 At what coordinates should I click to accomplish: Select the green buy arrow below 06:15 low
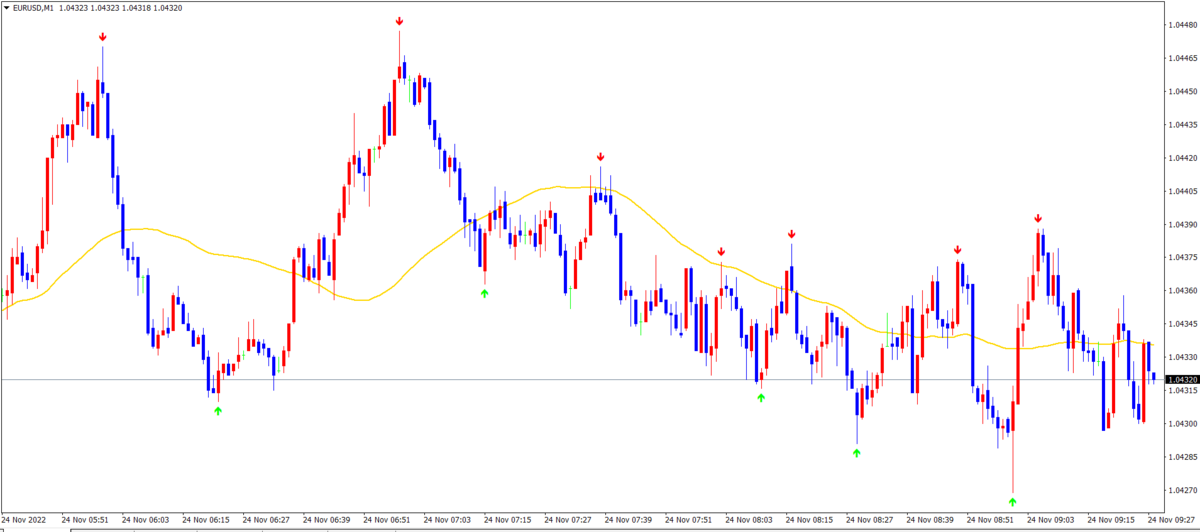point(218,411)
